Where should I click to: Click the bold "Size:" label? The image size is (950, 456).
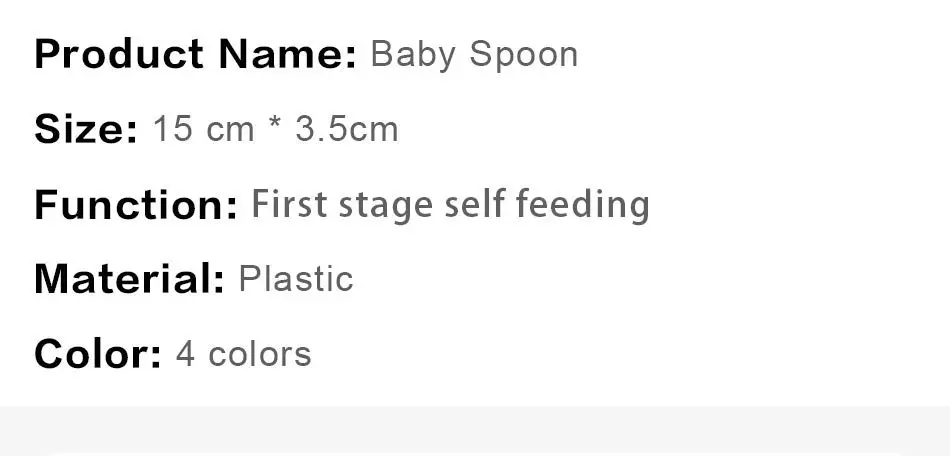tap(85, 129)
